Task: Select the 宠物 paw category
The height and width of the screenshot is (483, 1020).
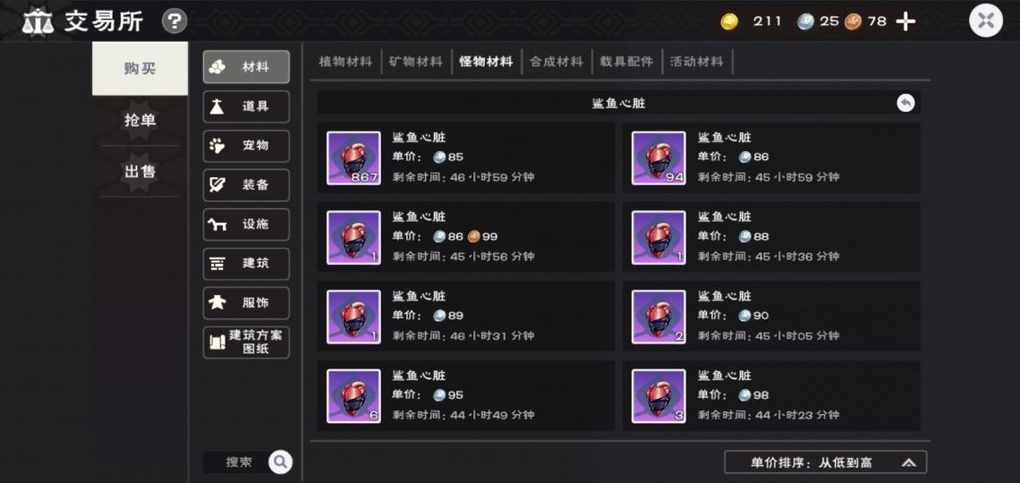Action: [x=246, y=146]
